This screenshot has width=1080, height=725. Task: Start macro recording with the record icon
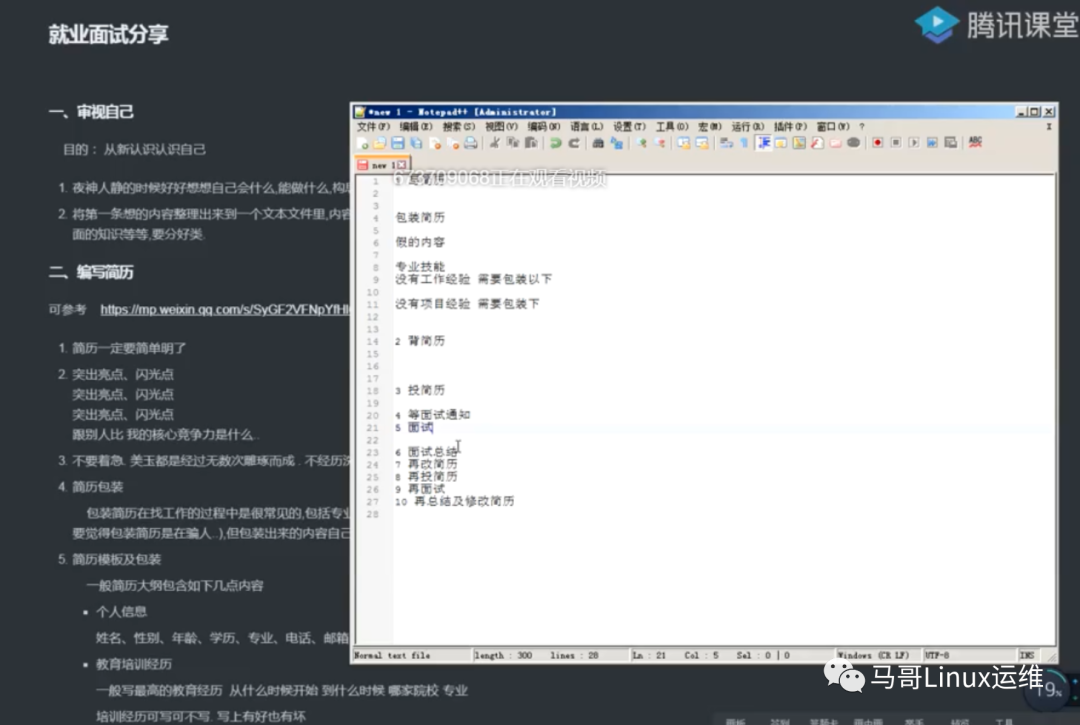pos(878,142)
